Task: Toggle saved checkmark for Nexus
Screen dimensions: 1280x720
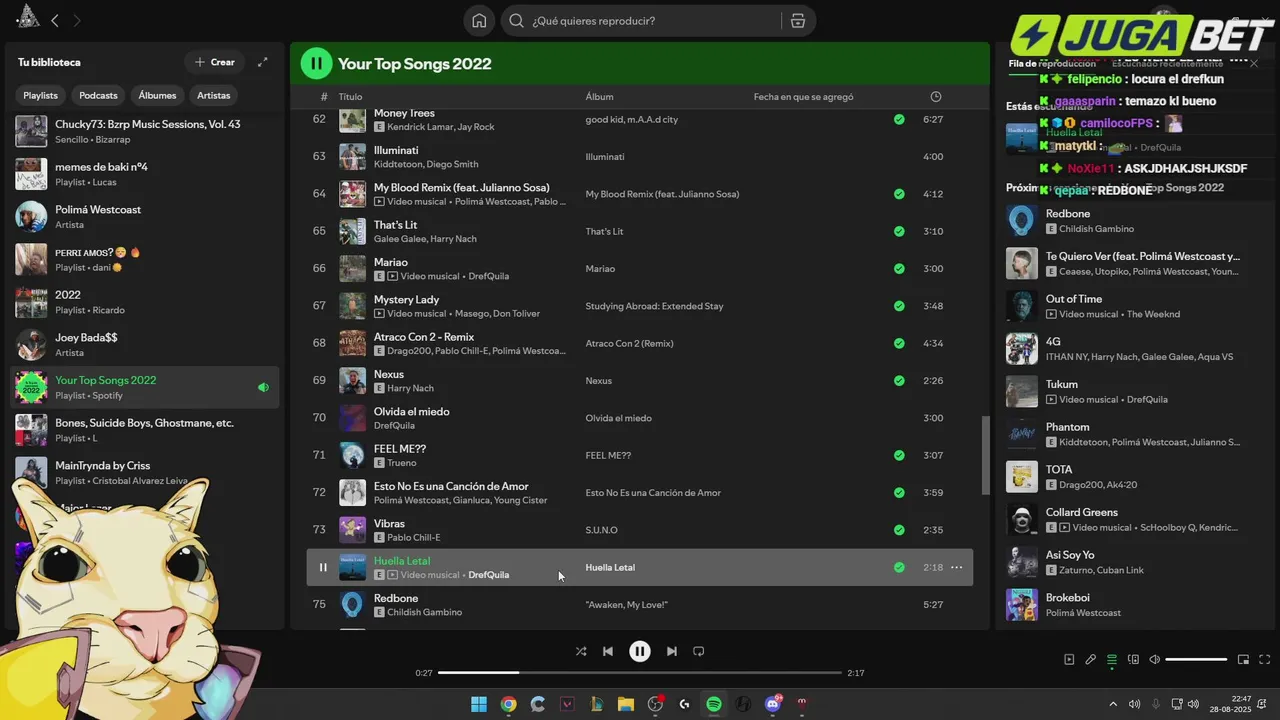Action: click(899, 380)
